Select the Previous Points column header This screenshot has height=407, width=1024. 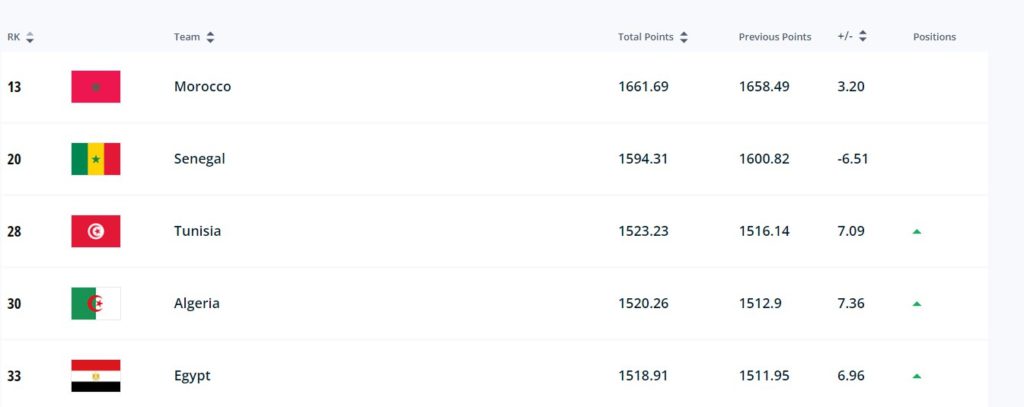tap(775, 37)
